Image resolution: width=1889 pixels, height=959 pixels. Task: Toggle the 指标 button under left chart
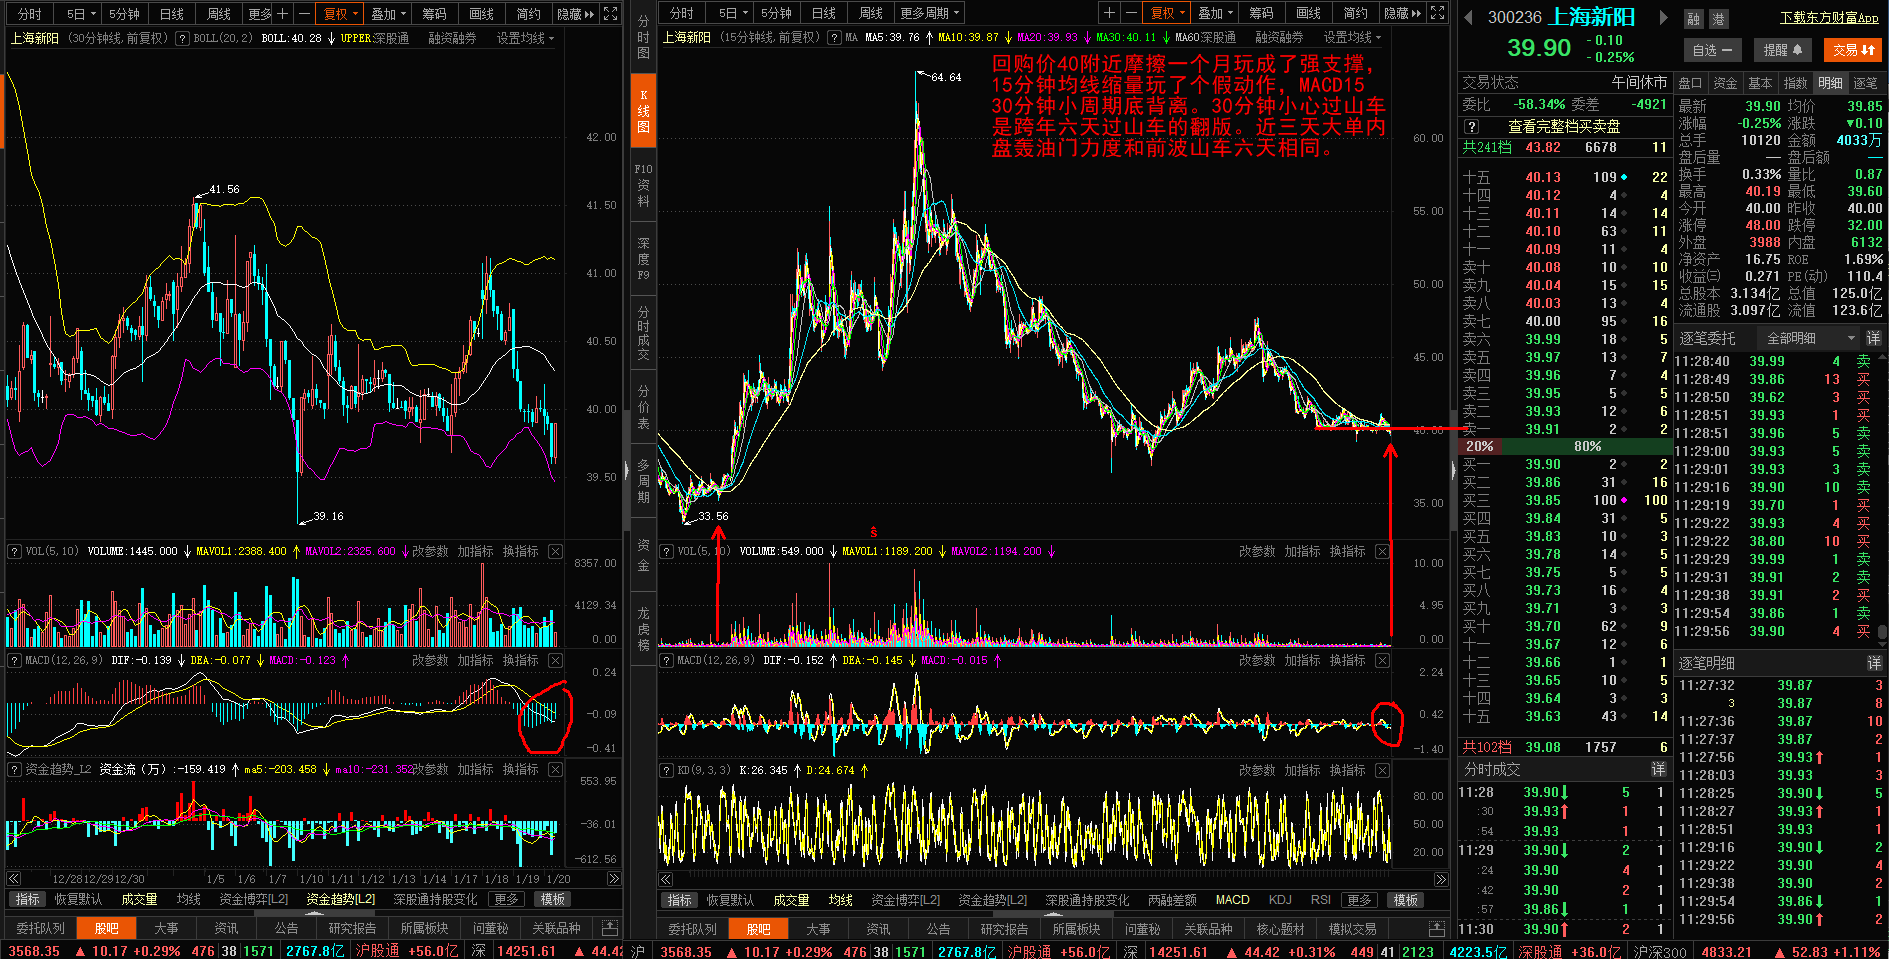[28, 900]
